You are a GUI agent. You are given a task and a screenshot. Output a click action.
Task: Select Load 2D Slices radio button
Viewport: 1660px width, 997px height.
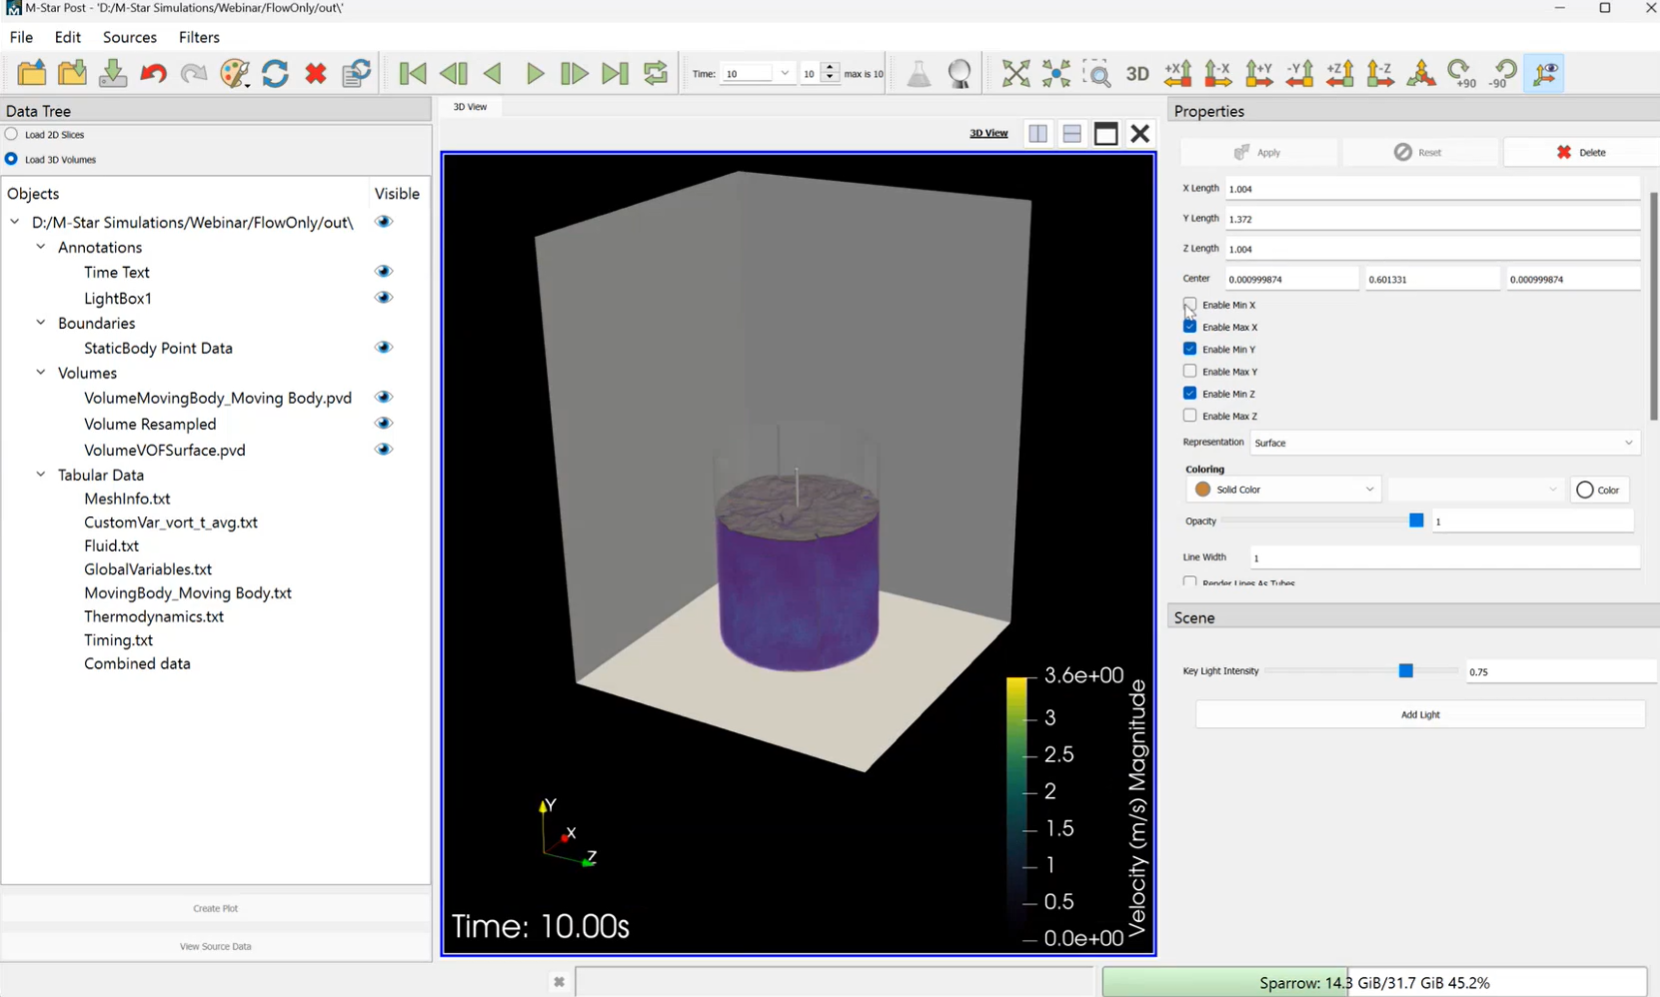(x=11, y=134)
